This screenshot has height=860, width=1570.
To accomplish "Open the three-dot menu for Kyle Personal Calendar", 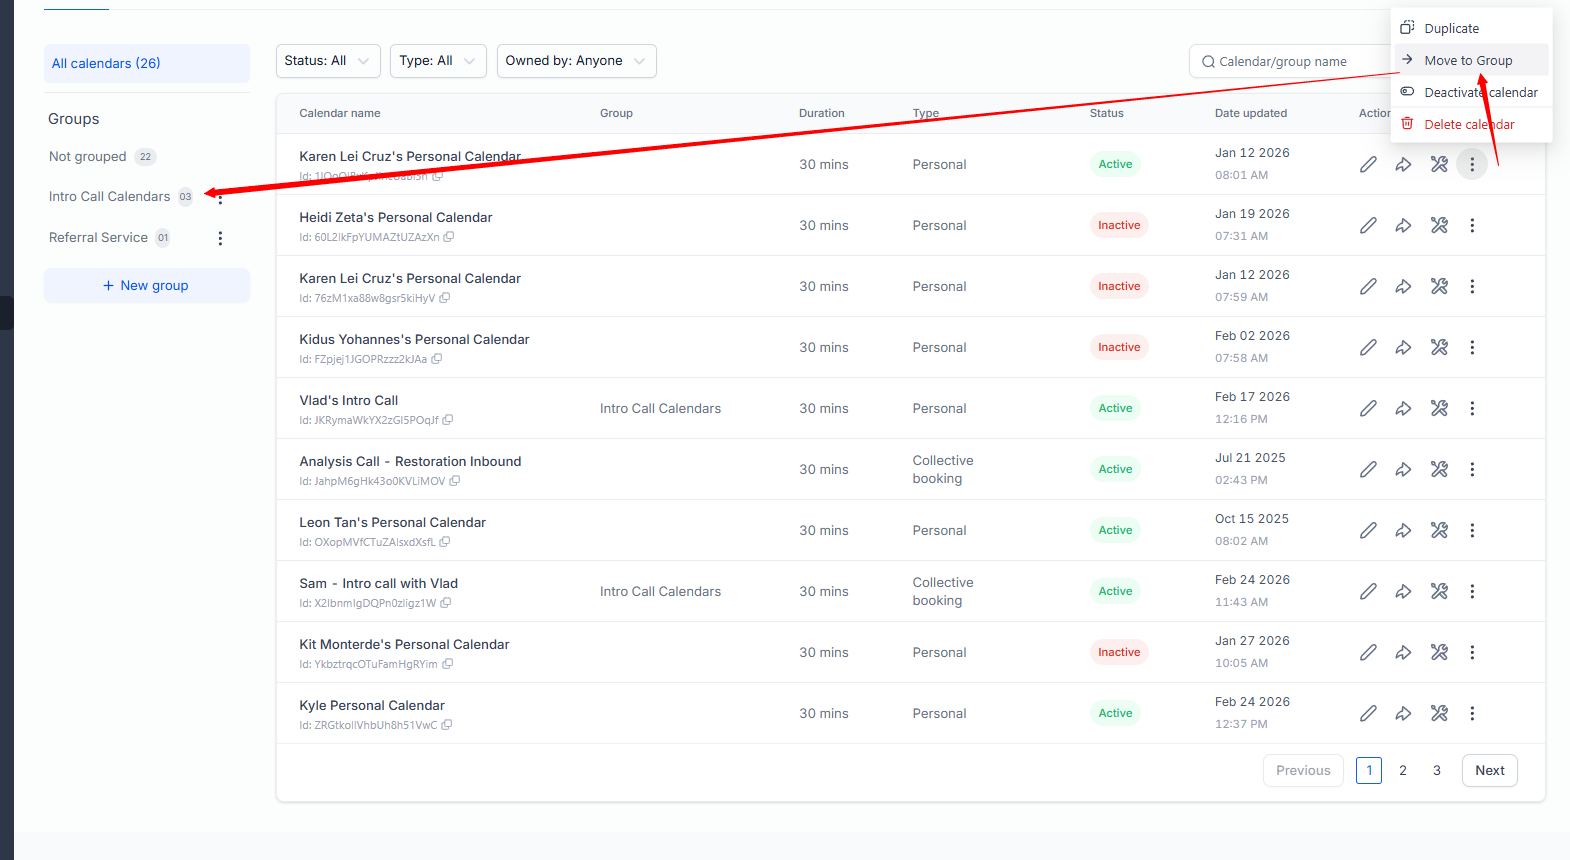I will coord(1471,714).
